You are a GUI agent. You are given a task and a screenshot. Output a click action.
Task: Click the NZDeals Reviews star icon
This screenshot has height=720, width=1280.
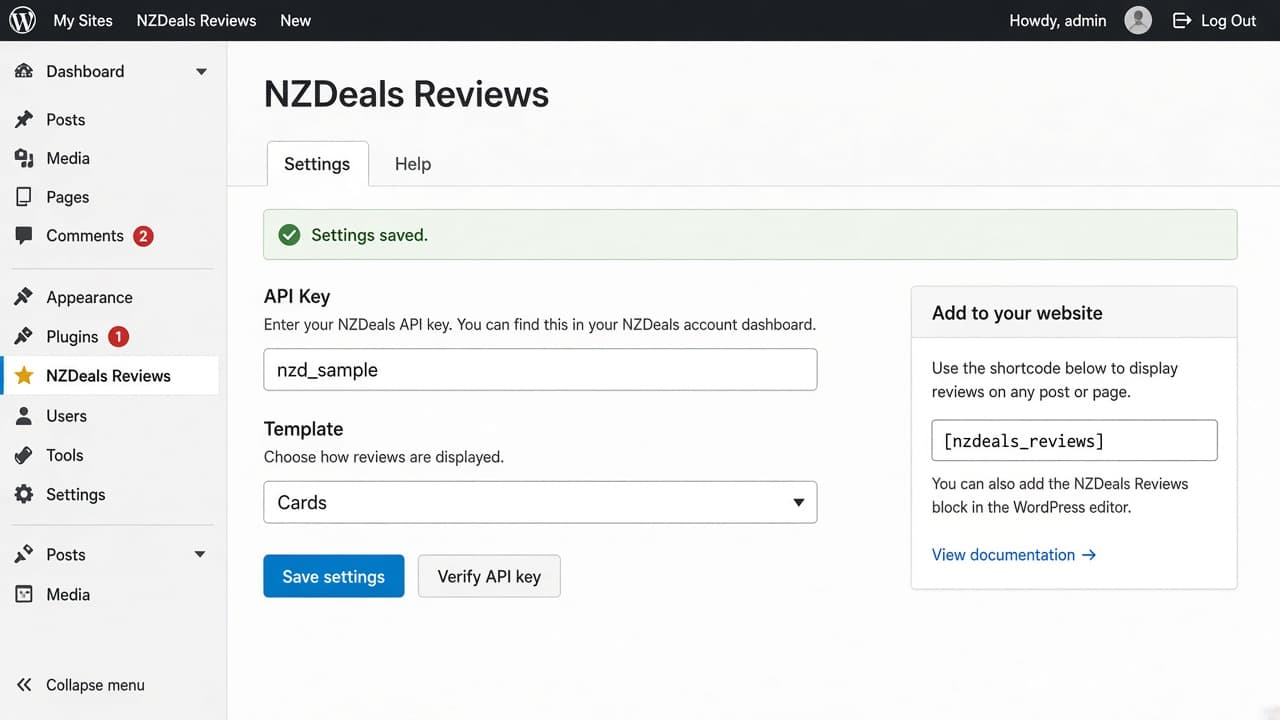[x=24, y=376]
